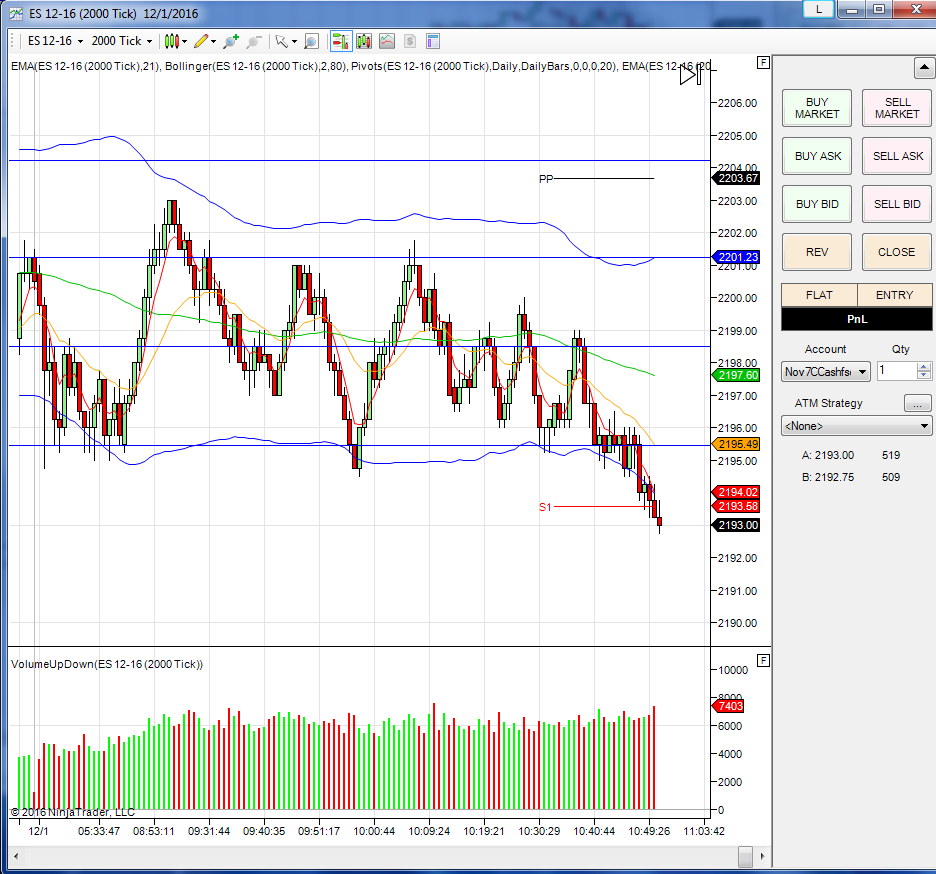This screenshot has height=874, width=936.
Task: Open the ATM Strategy <None> dropdown
Action: [x=856, y=426]
